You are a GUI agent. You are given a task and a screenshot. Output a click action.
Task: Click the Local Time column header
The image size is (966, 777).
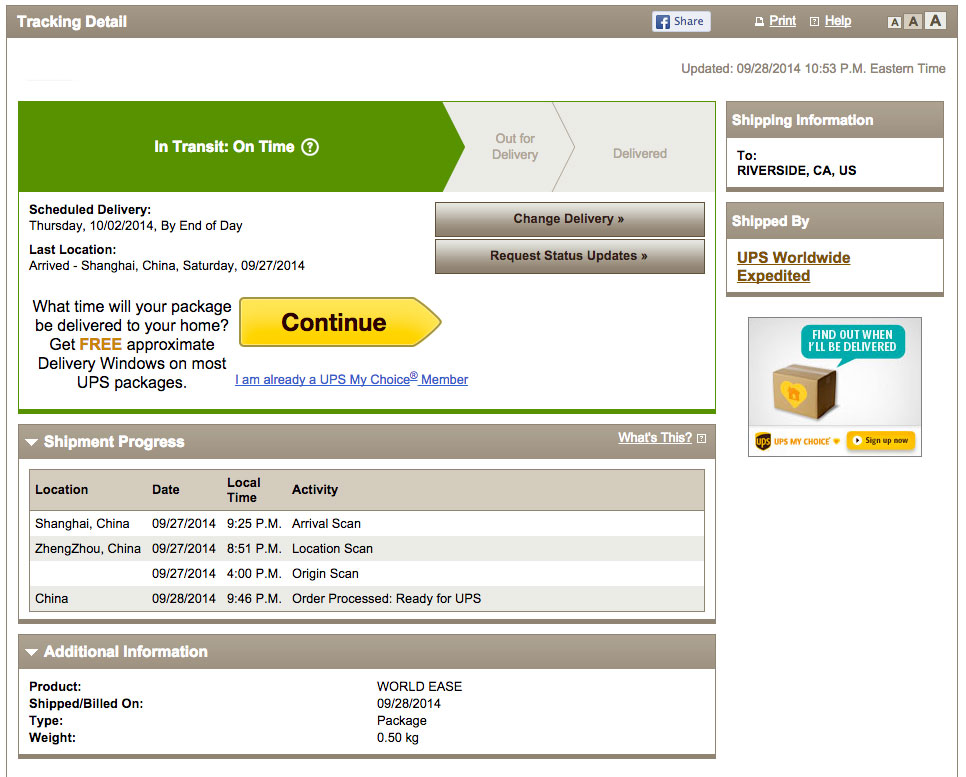pyautogui.click(x=243, y=490)
